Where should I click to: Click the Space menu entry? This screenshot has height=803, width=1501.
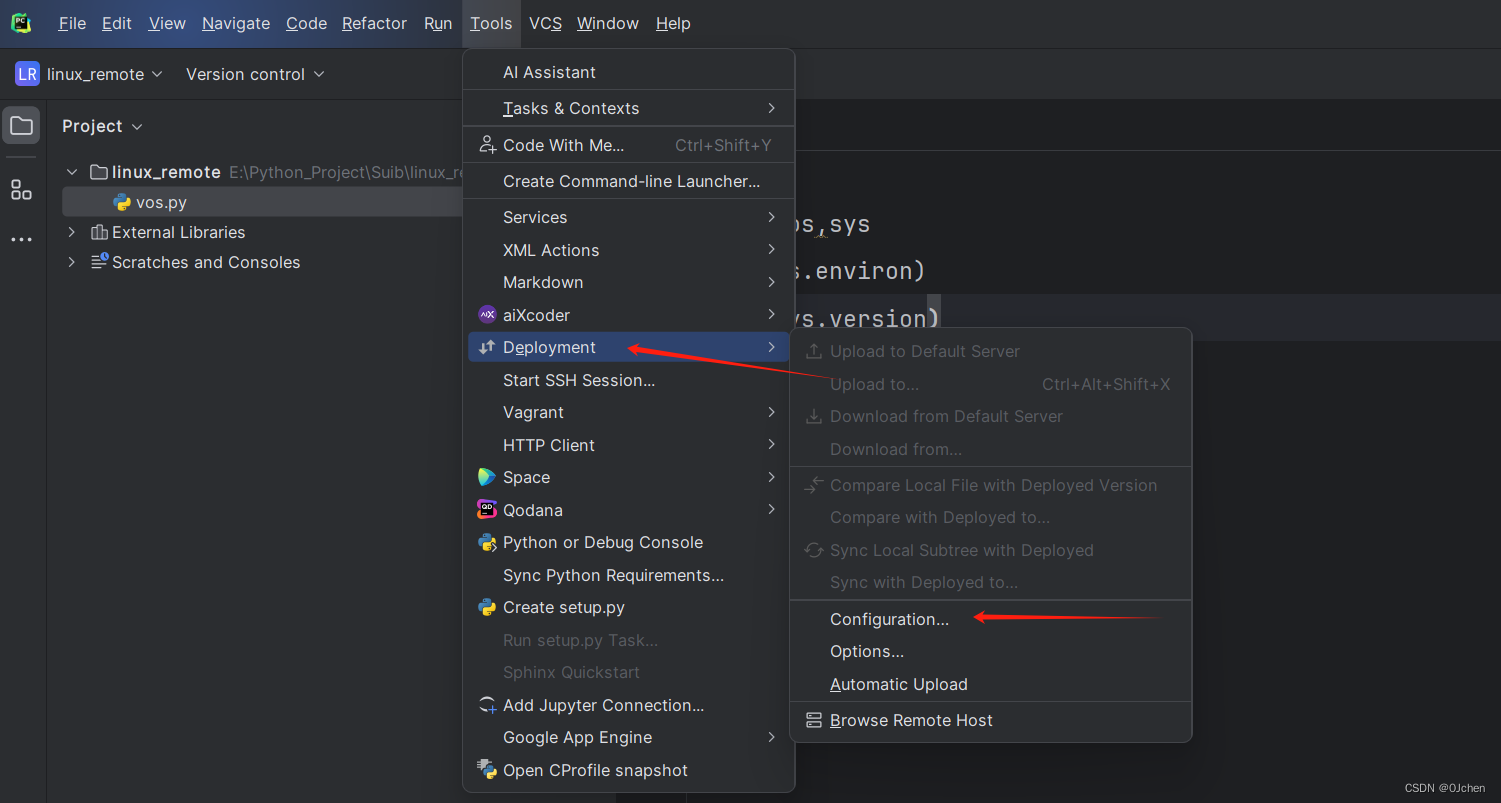point(629,477)
